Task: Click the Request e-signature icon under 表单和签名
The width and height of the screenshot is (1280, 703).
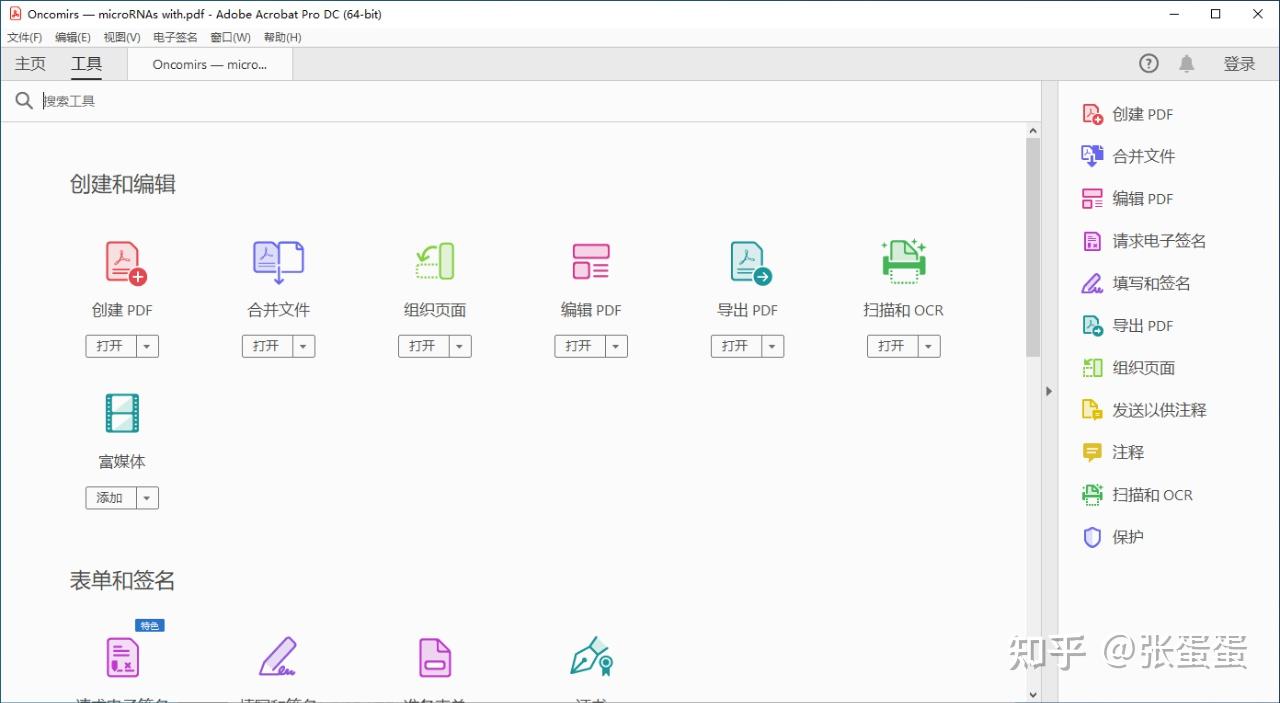Action: (123, 658)
